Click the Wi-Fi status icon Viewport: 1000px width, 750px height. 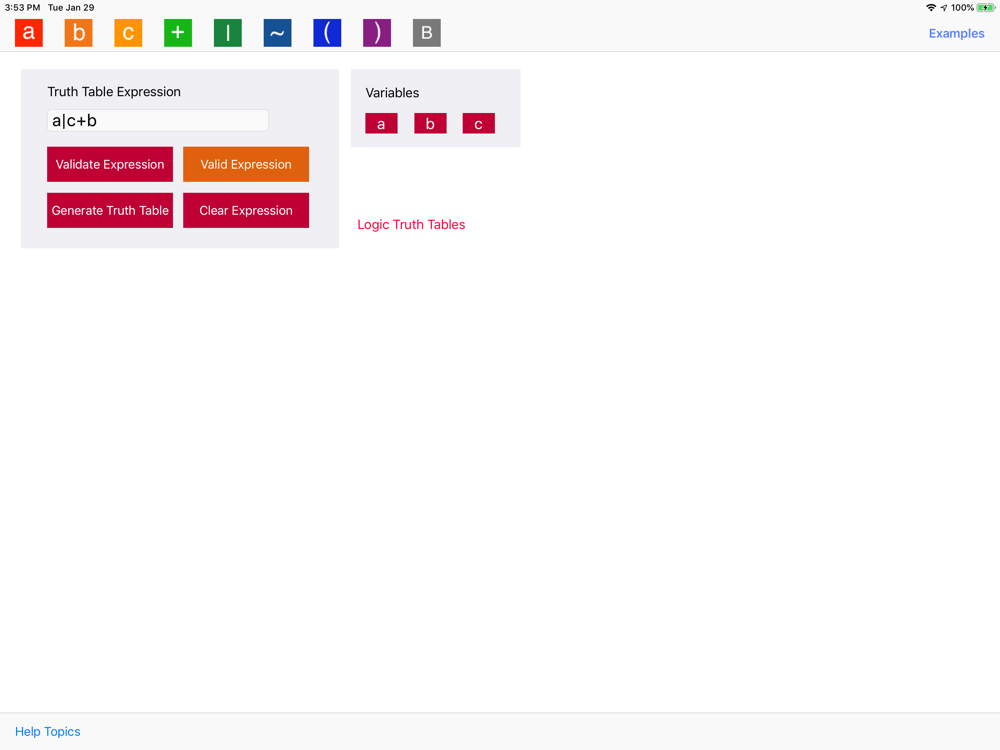point(931,8)
